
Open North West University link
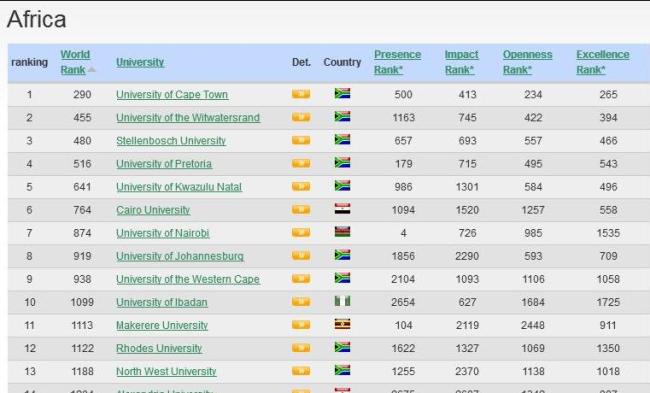click(166, 371)
